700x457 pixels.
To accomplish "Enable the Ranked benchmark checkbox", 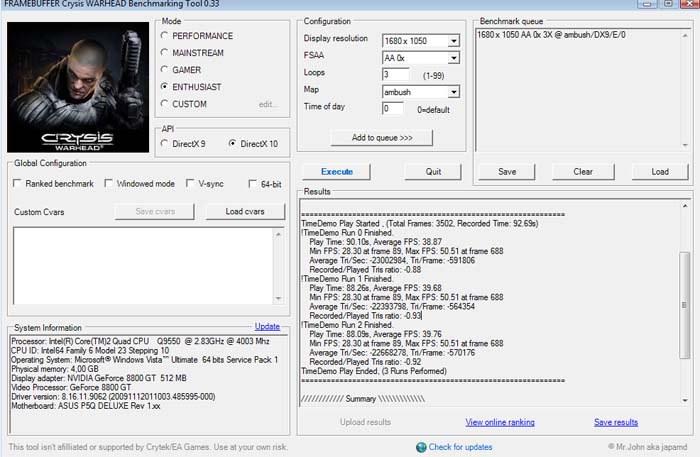I will click(17, 183).
